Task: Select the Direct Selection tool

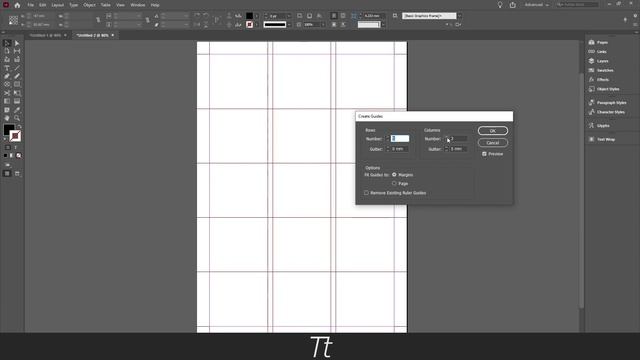Action: click(17, 43)
